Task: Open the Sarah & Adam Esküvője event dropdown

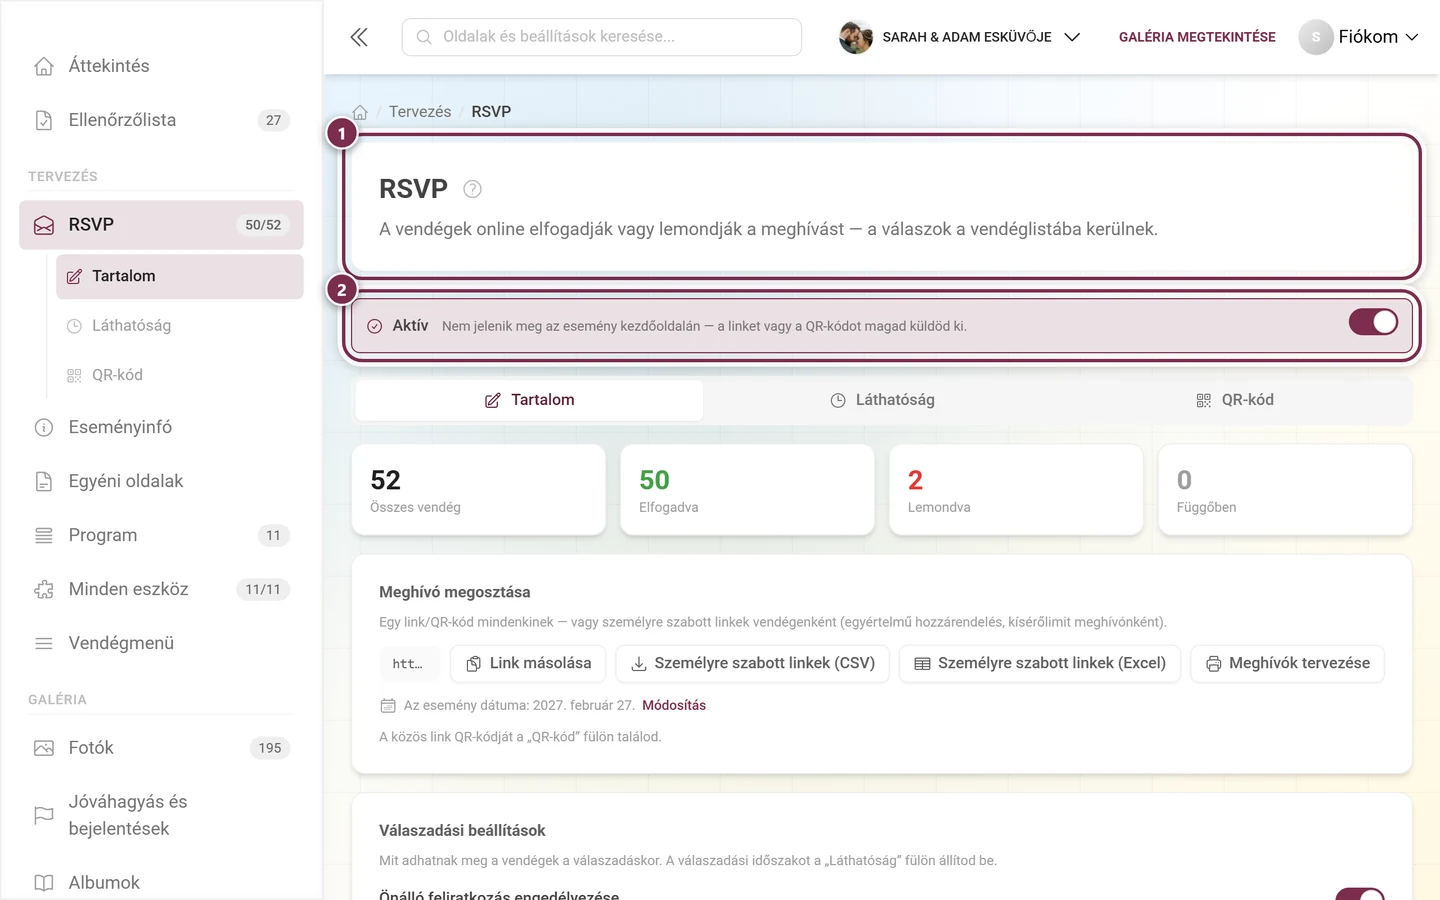Action: coord(960,37)
